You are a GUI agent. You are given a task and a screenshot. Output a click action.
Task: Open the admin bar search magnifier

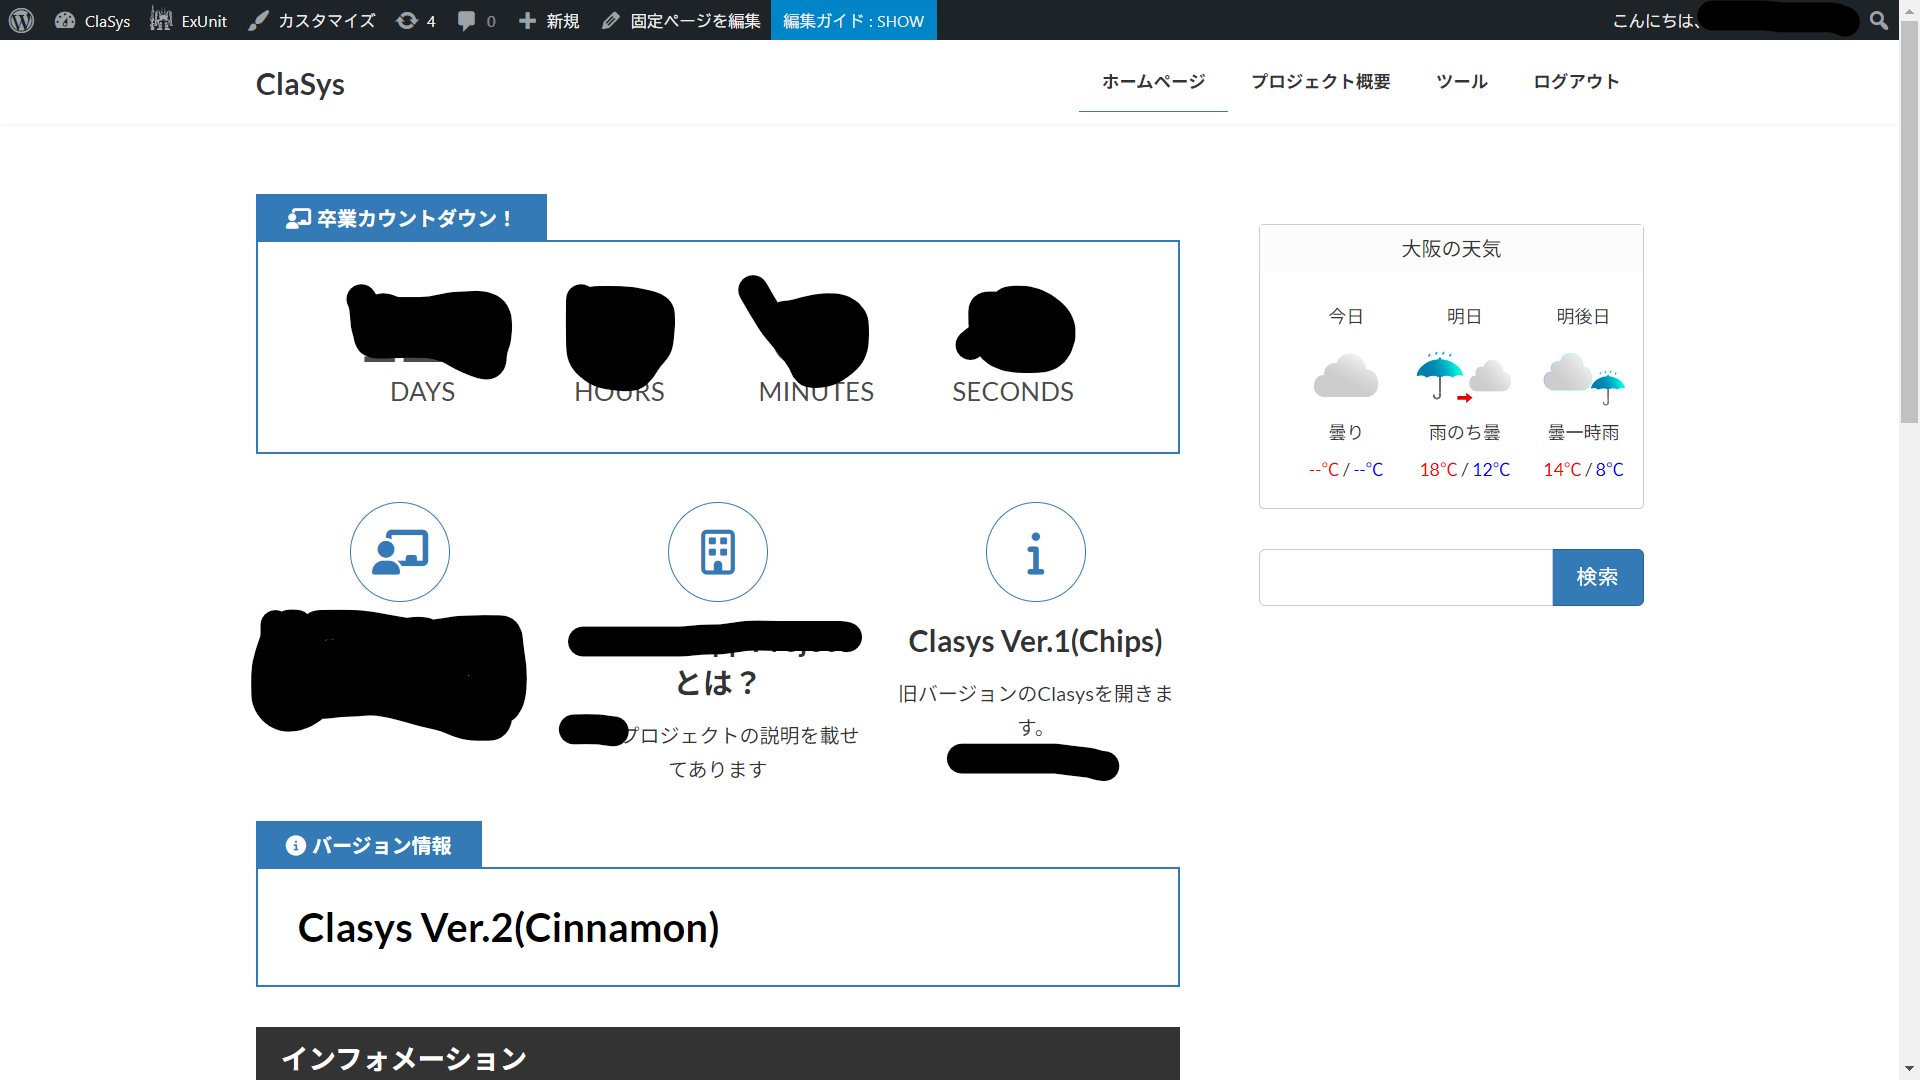1879,20
